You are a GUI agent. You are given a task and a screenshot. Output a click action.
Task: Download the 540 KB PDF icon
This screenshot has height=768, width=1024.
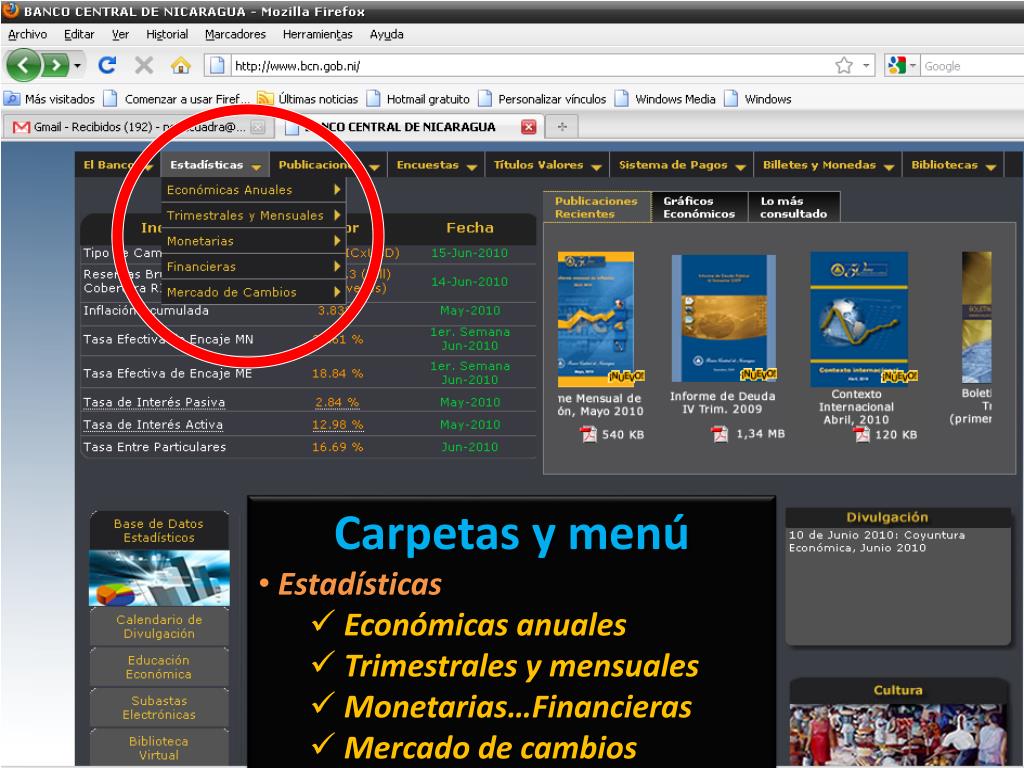588,434
